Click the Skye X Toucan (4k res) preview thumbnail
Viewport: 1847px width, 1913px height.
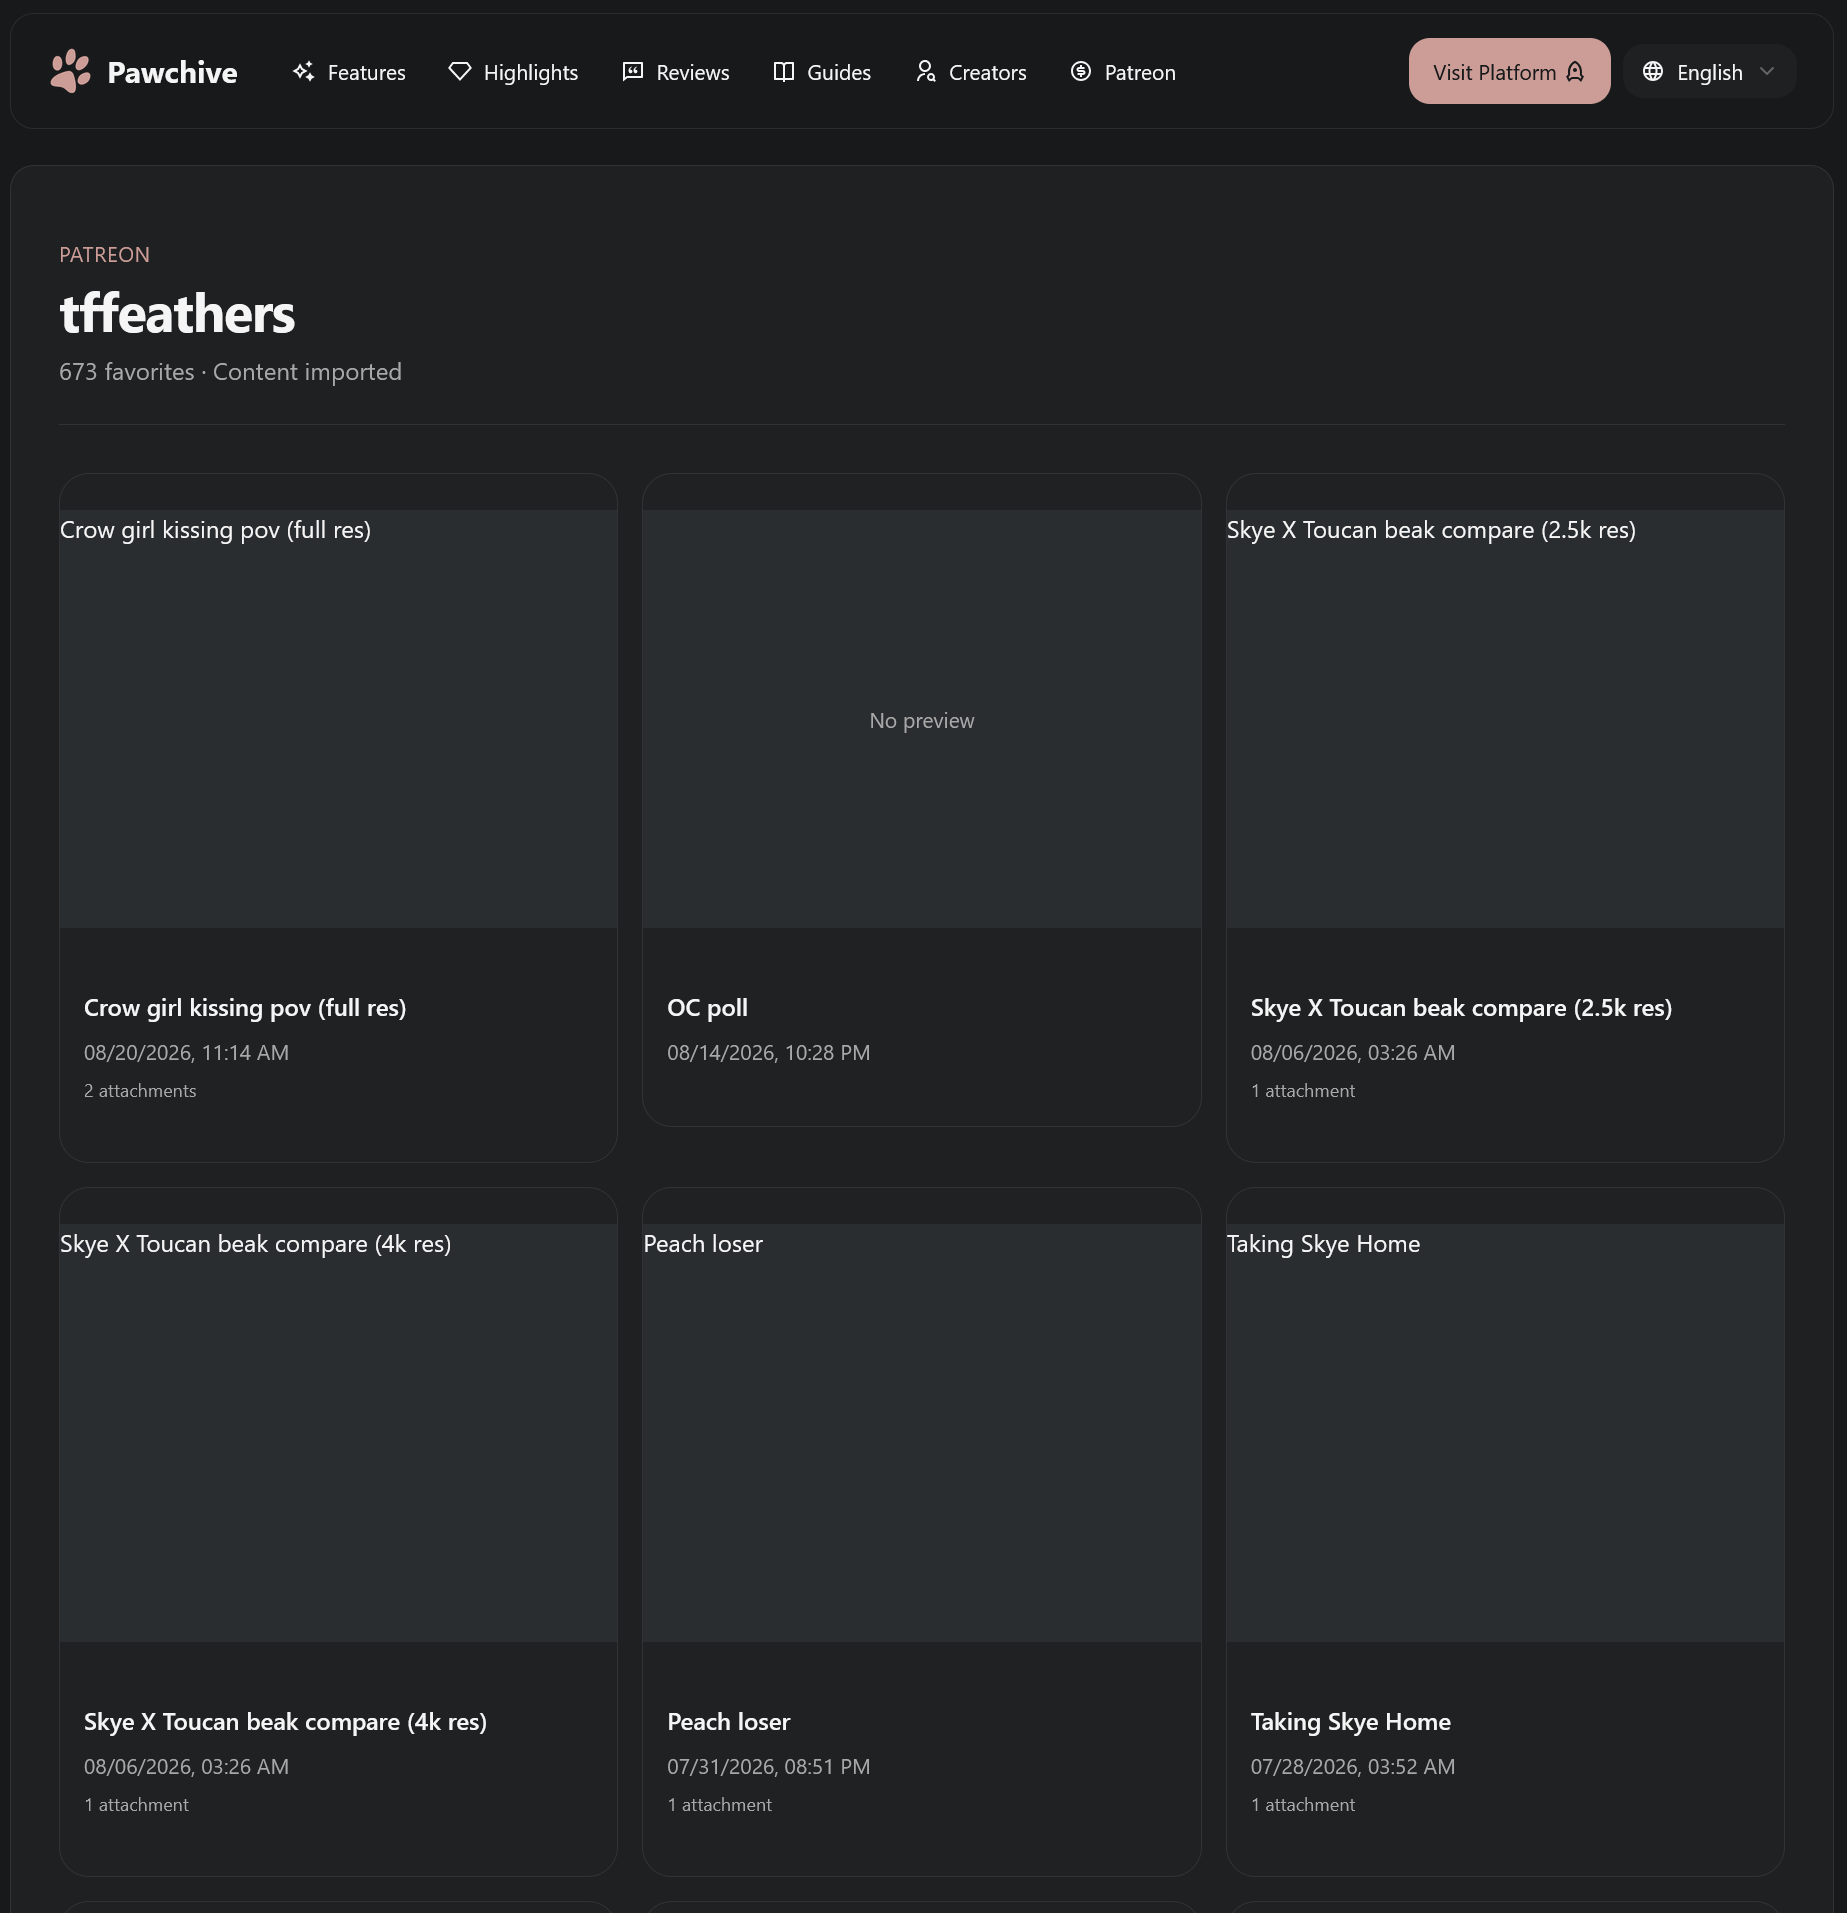(x=338, y=1433)
